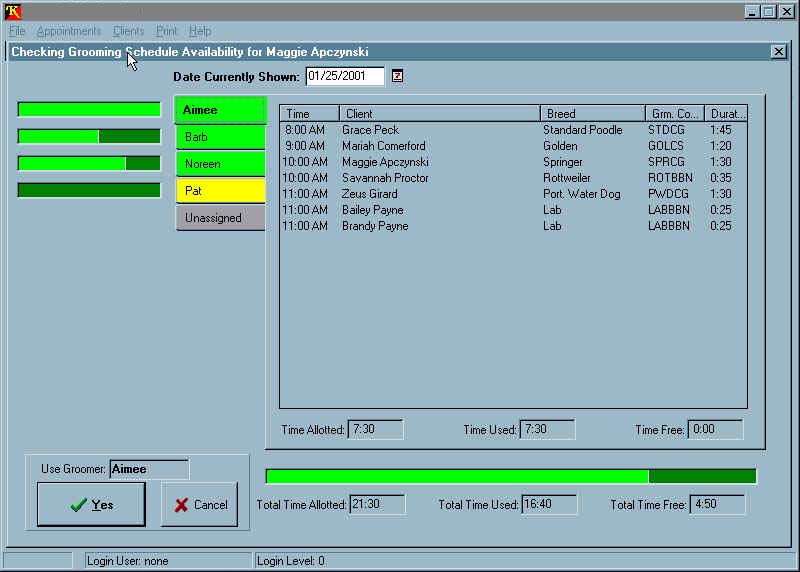800x572 pixels.
Task: Click the Time Free 0:00 field
Action: click(x=715, y=430)
